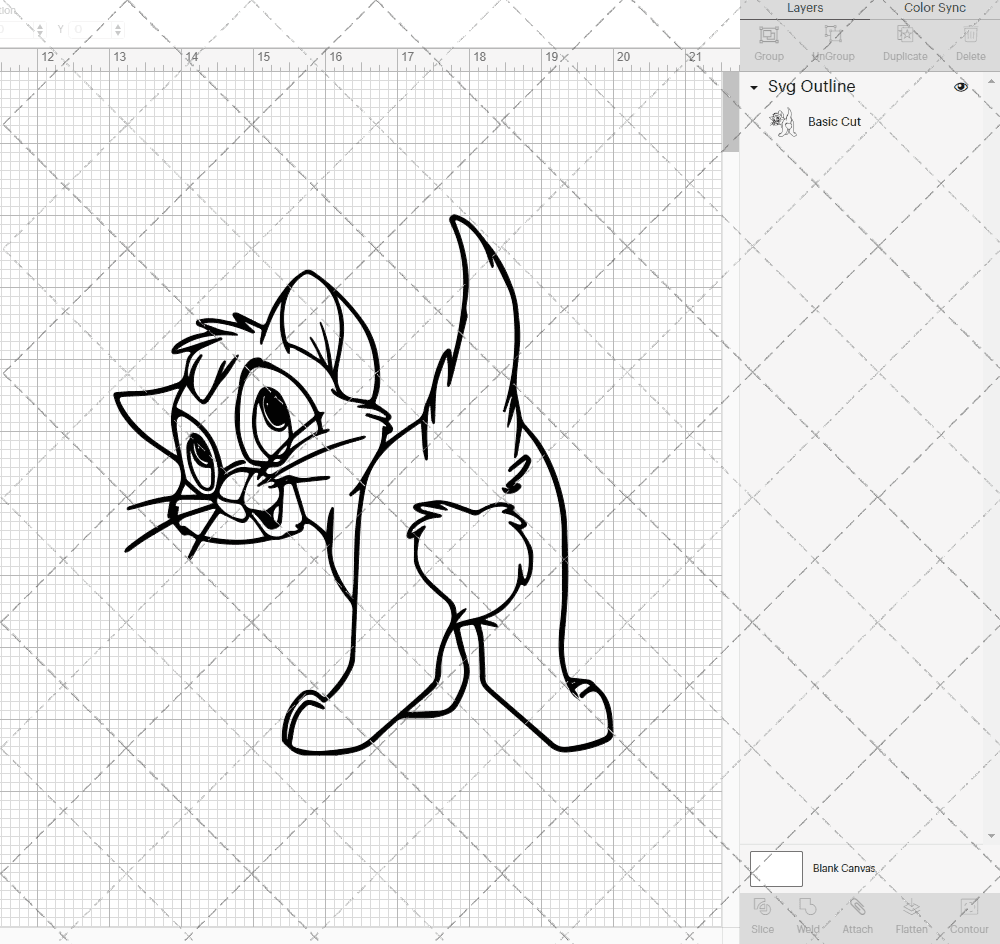Select the Basic Cut layer thumbnail
The width and height of the screenshot is (1000, 944).
pyautogui.click(x=783, y=122)
